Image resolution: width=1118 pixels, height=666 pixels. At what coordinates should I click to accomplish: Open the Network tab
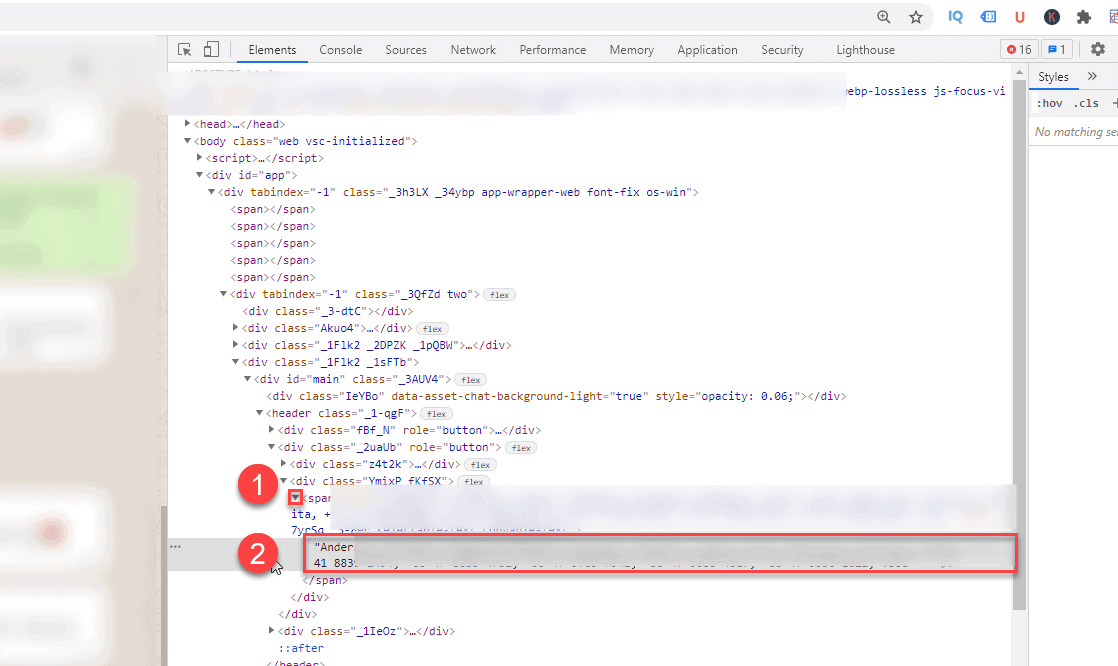473,50
